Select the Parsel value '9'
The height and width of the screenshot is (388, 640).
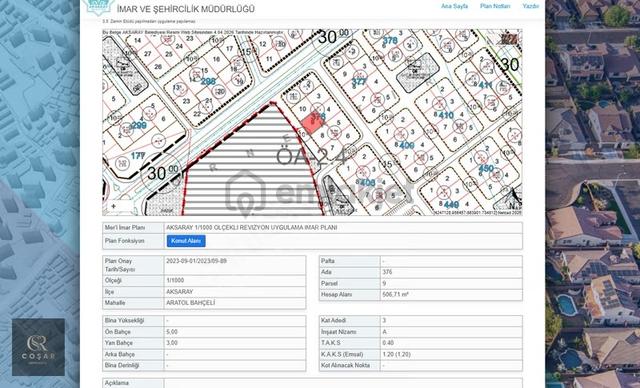384,283
